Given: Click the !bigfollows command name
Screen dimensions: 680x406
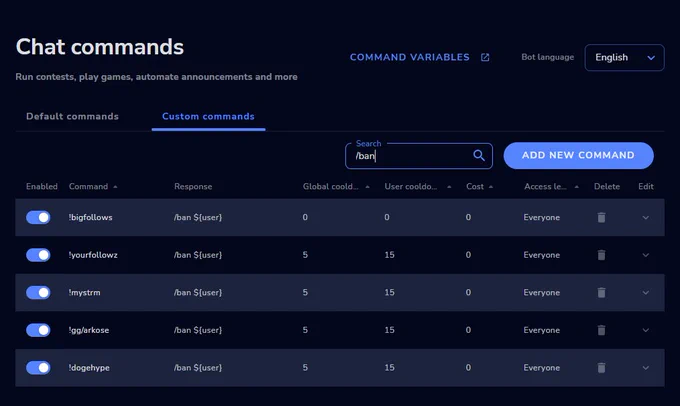Looking at the screenshot, I should [90, 217].
